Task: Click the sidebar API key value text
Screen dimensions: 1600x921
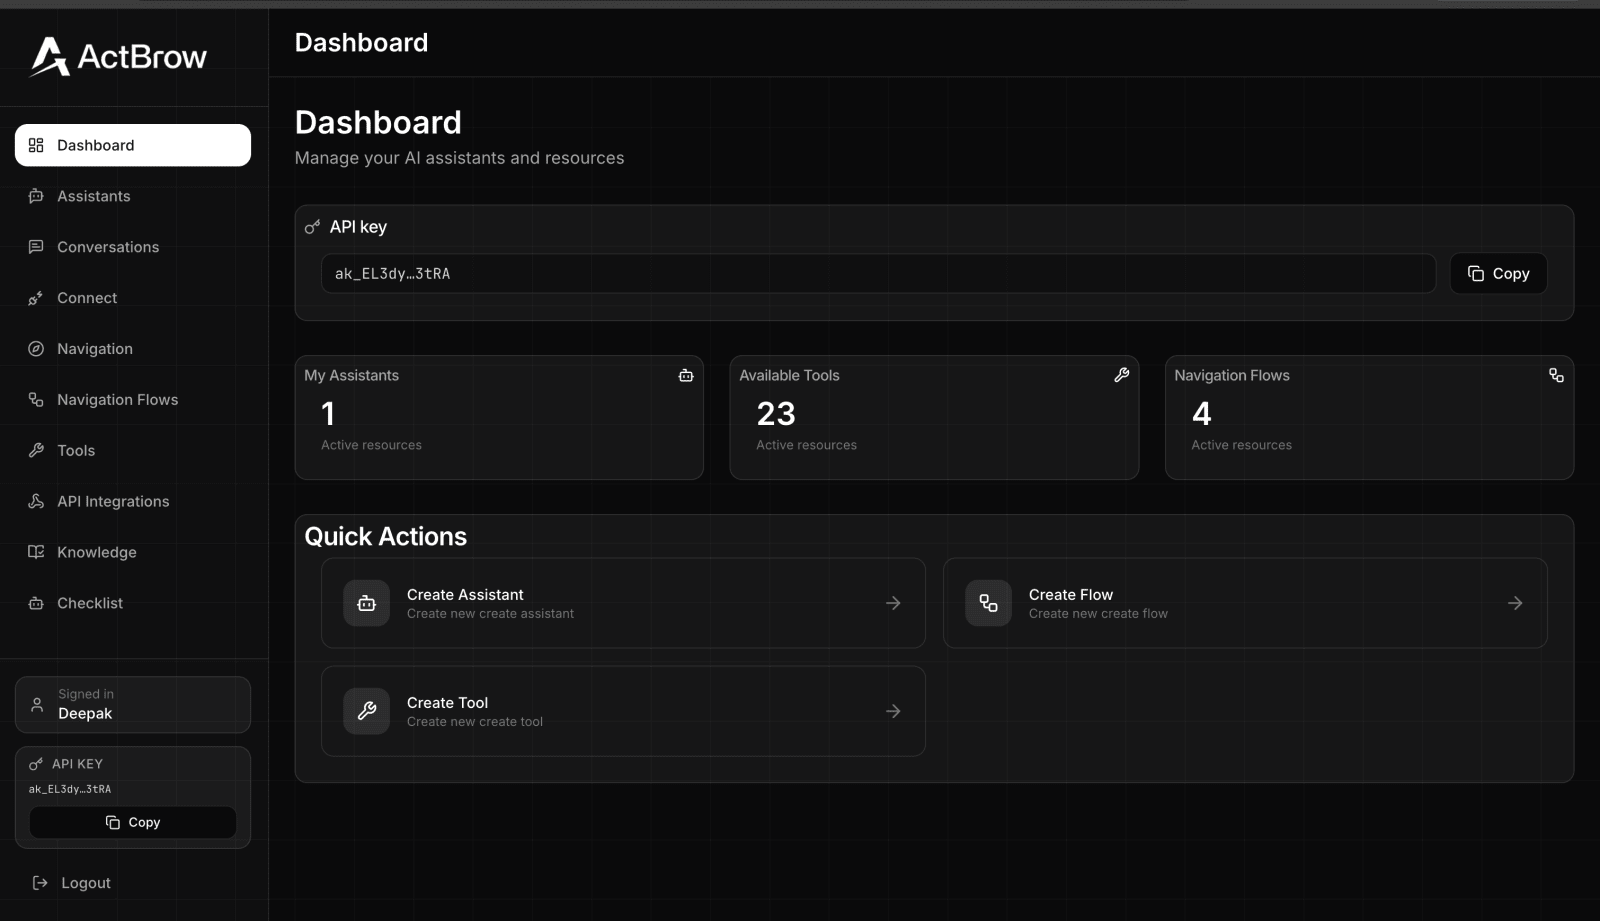Action: [70, 789]
